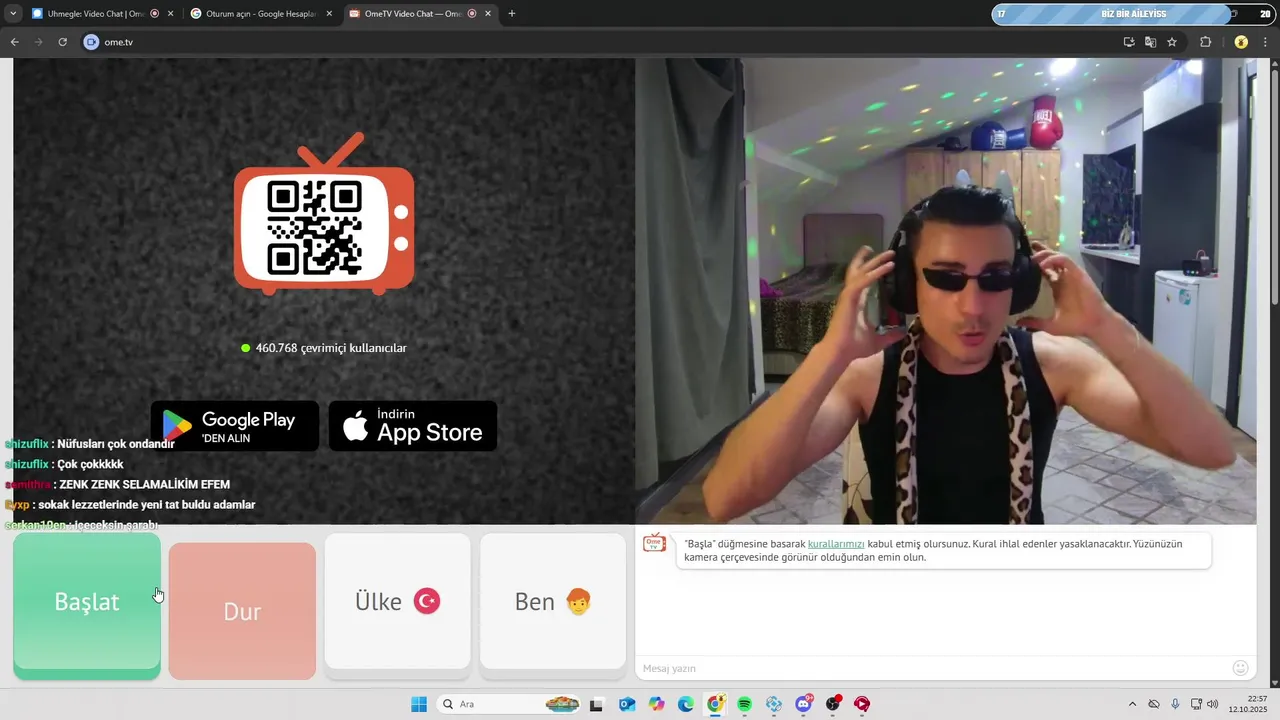
Task: Open the Chrome three-dot menu
Action: pyautogui.click(x=1266, y=42)
